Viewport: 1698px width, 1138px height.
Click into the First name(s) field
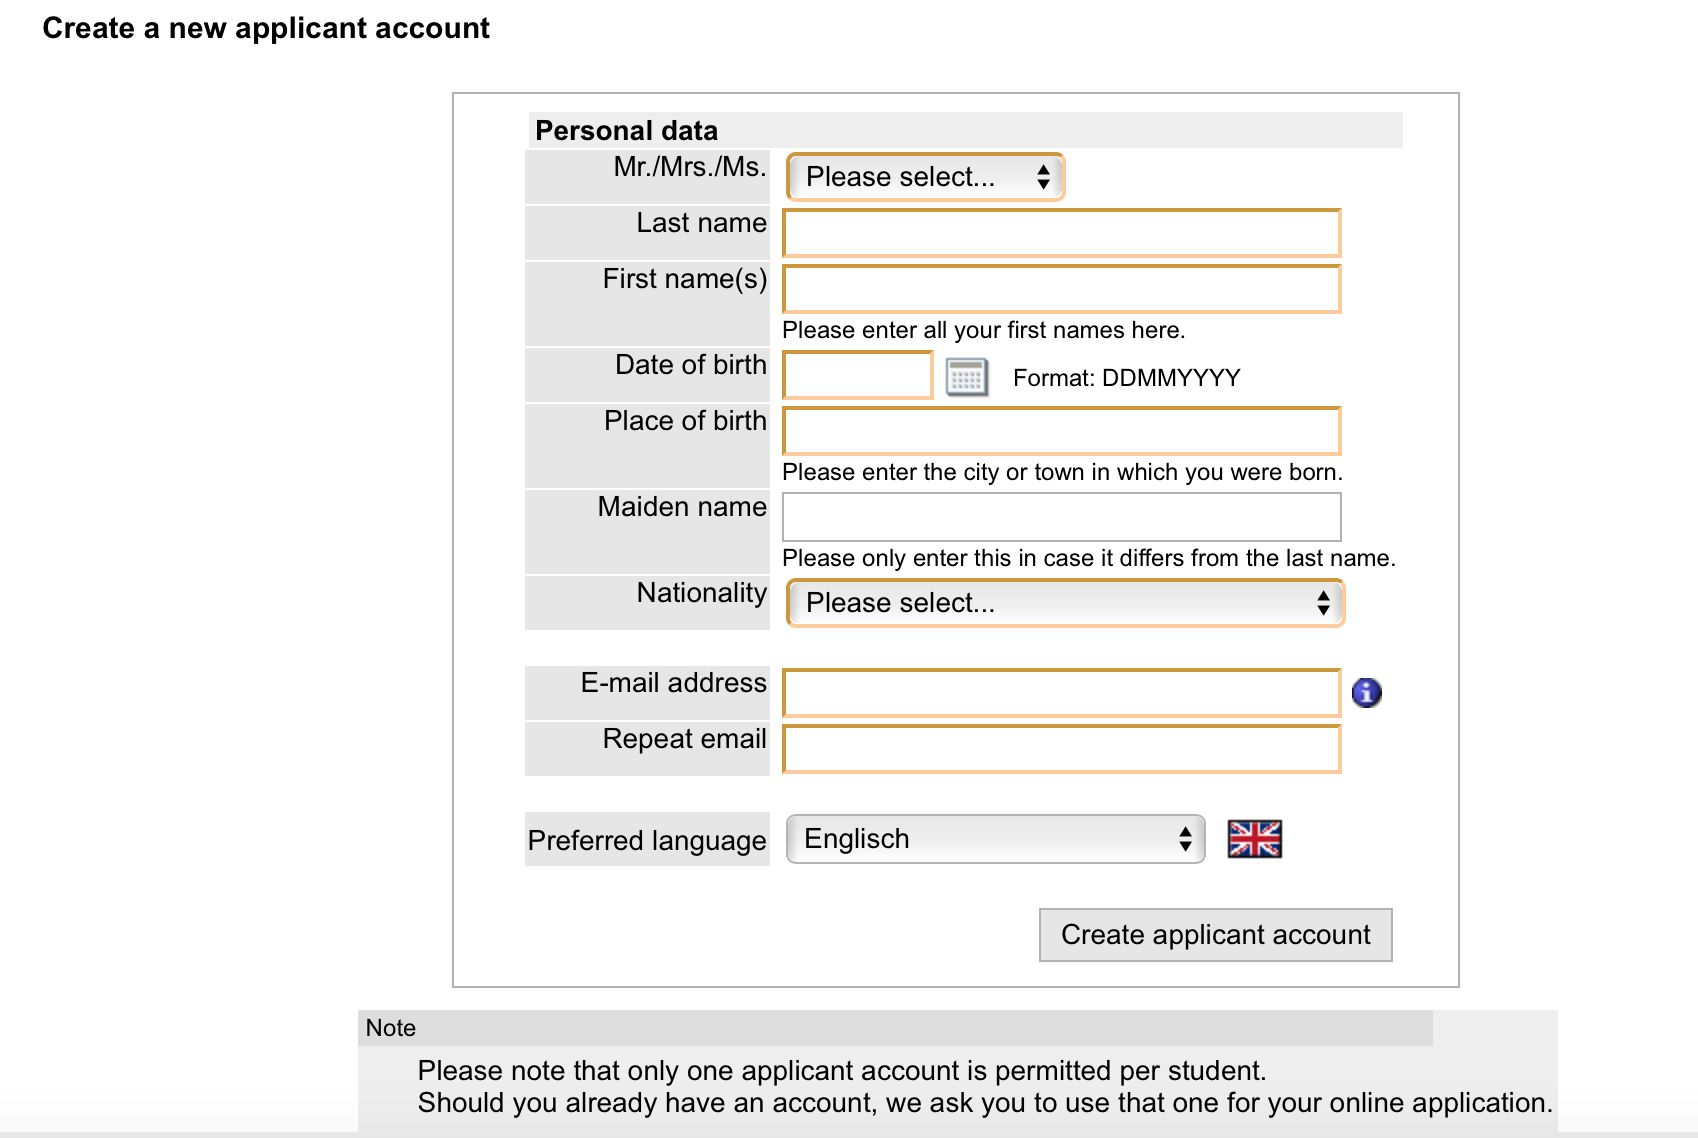coord(1061,289)
